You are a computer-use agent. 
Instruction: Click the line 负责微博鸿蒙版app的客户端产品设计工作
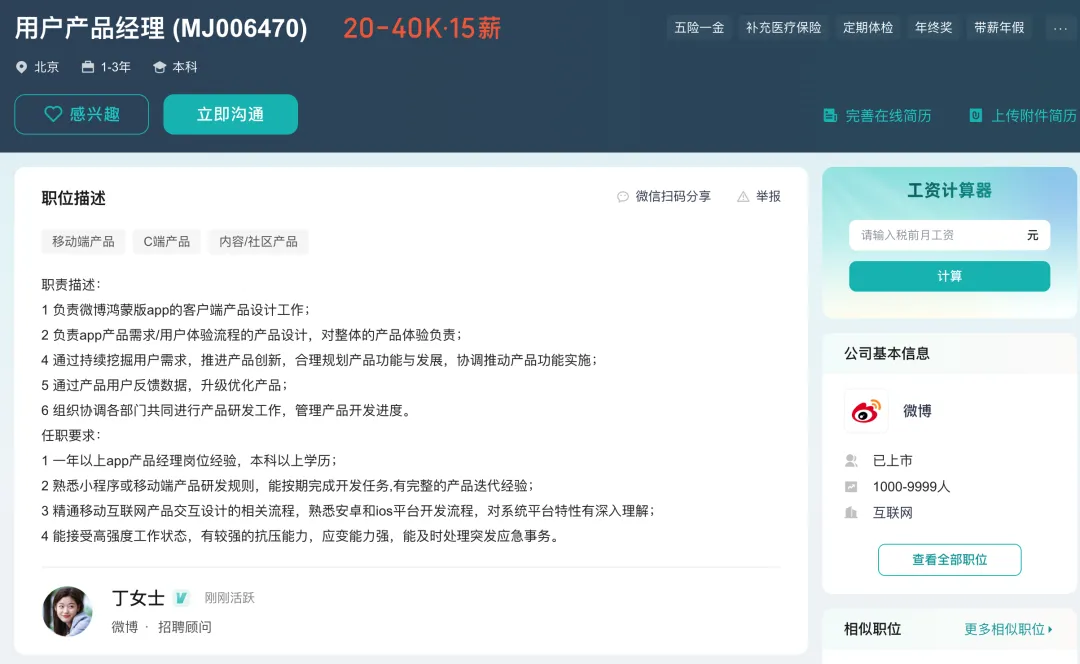(x=176, y=310)
